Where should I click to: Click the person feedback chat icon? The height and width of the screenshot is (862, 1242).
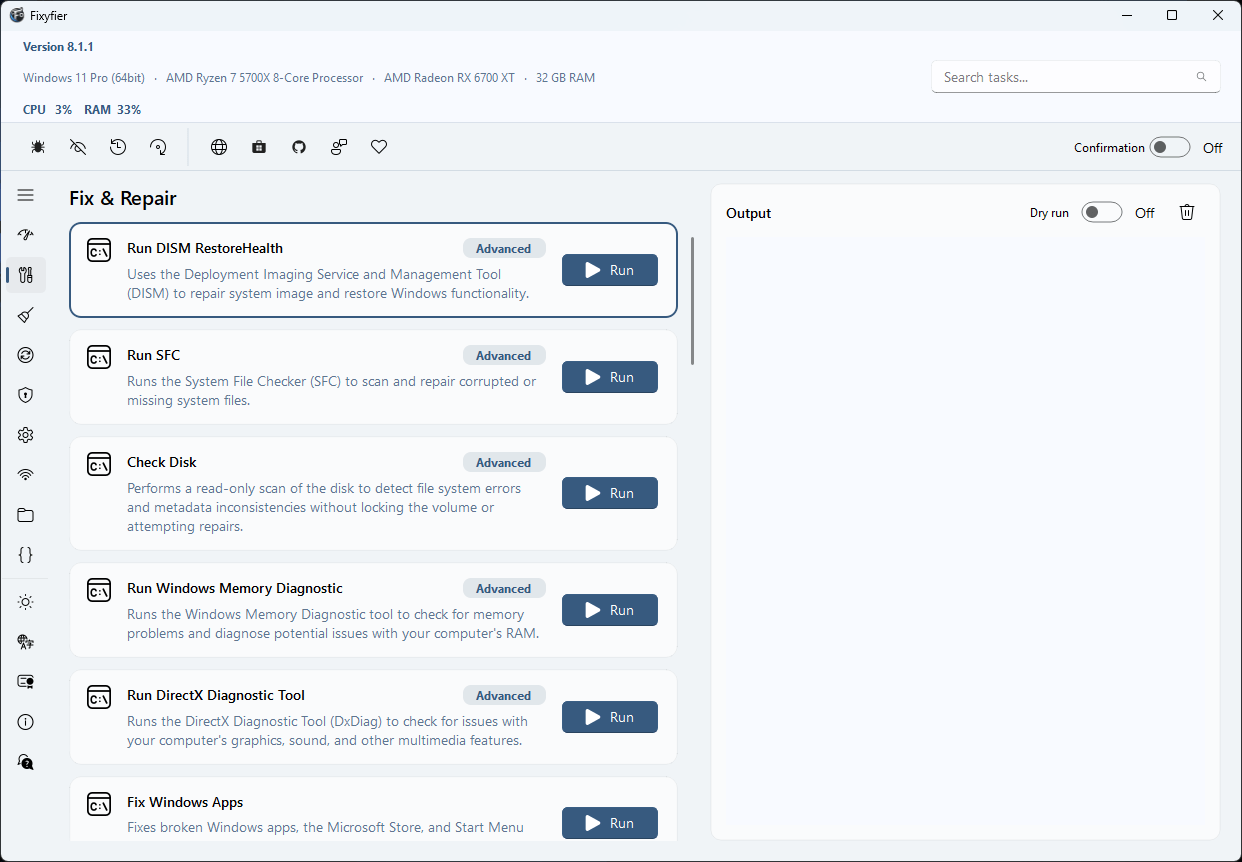coord(339,147)
